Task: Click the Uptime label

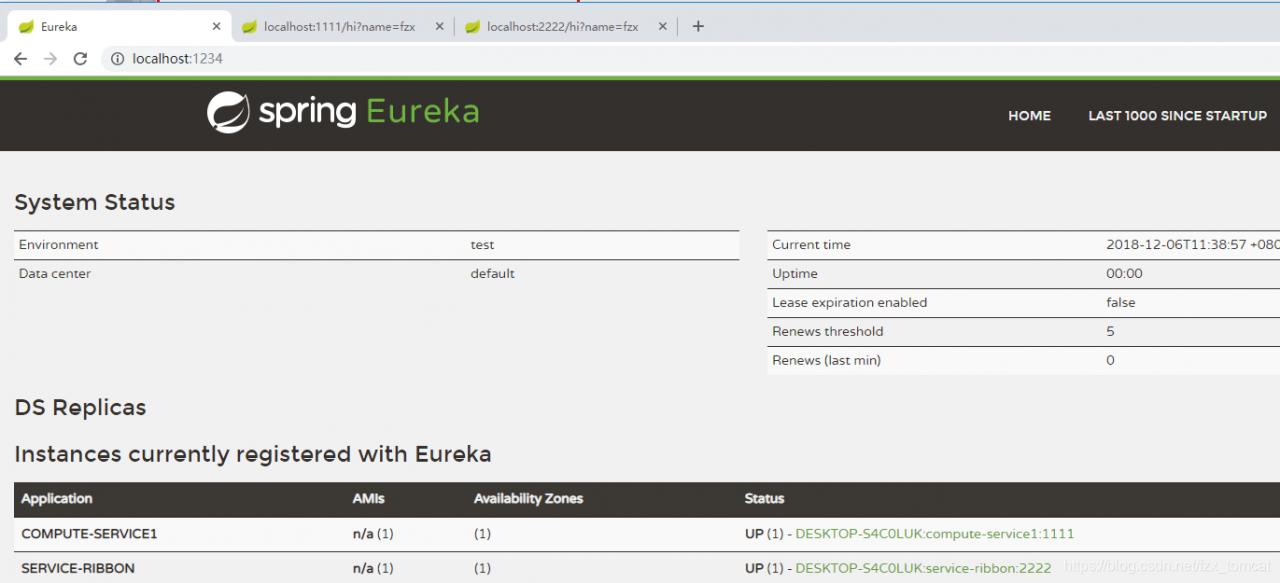Action: coord(795,274)
